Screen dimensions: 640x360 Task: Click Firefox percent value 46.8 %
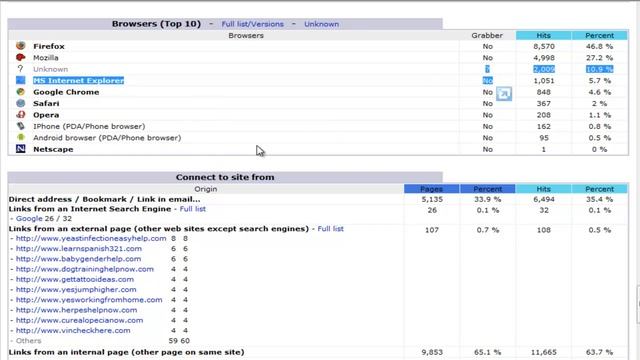599,46
